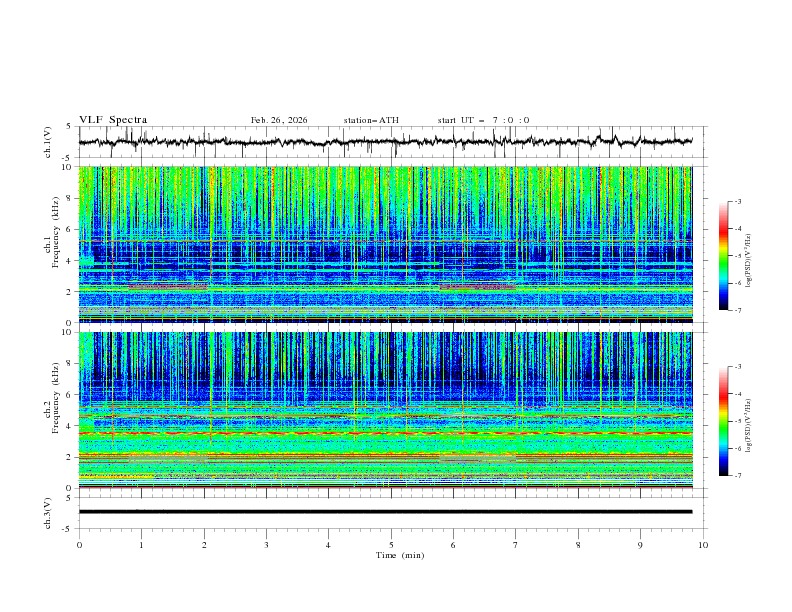Image resolution: width=792 pixels, height=612 pixels.
Task: Select the date 'Feb. 26, 2026'
Action: point(279,120)
